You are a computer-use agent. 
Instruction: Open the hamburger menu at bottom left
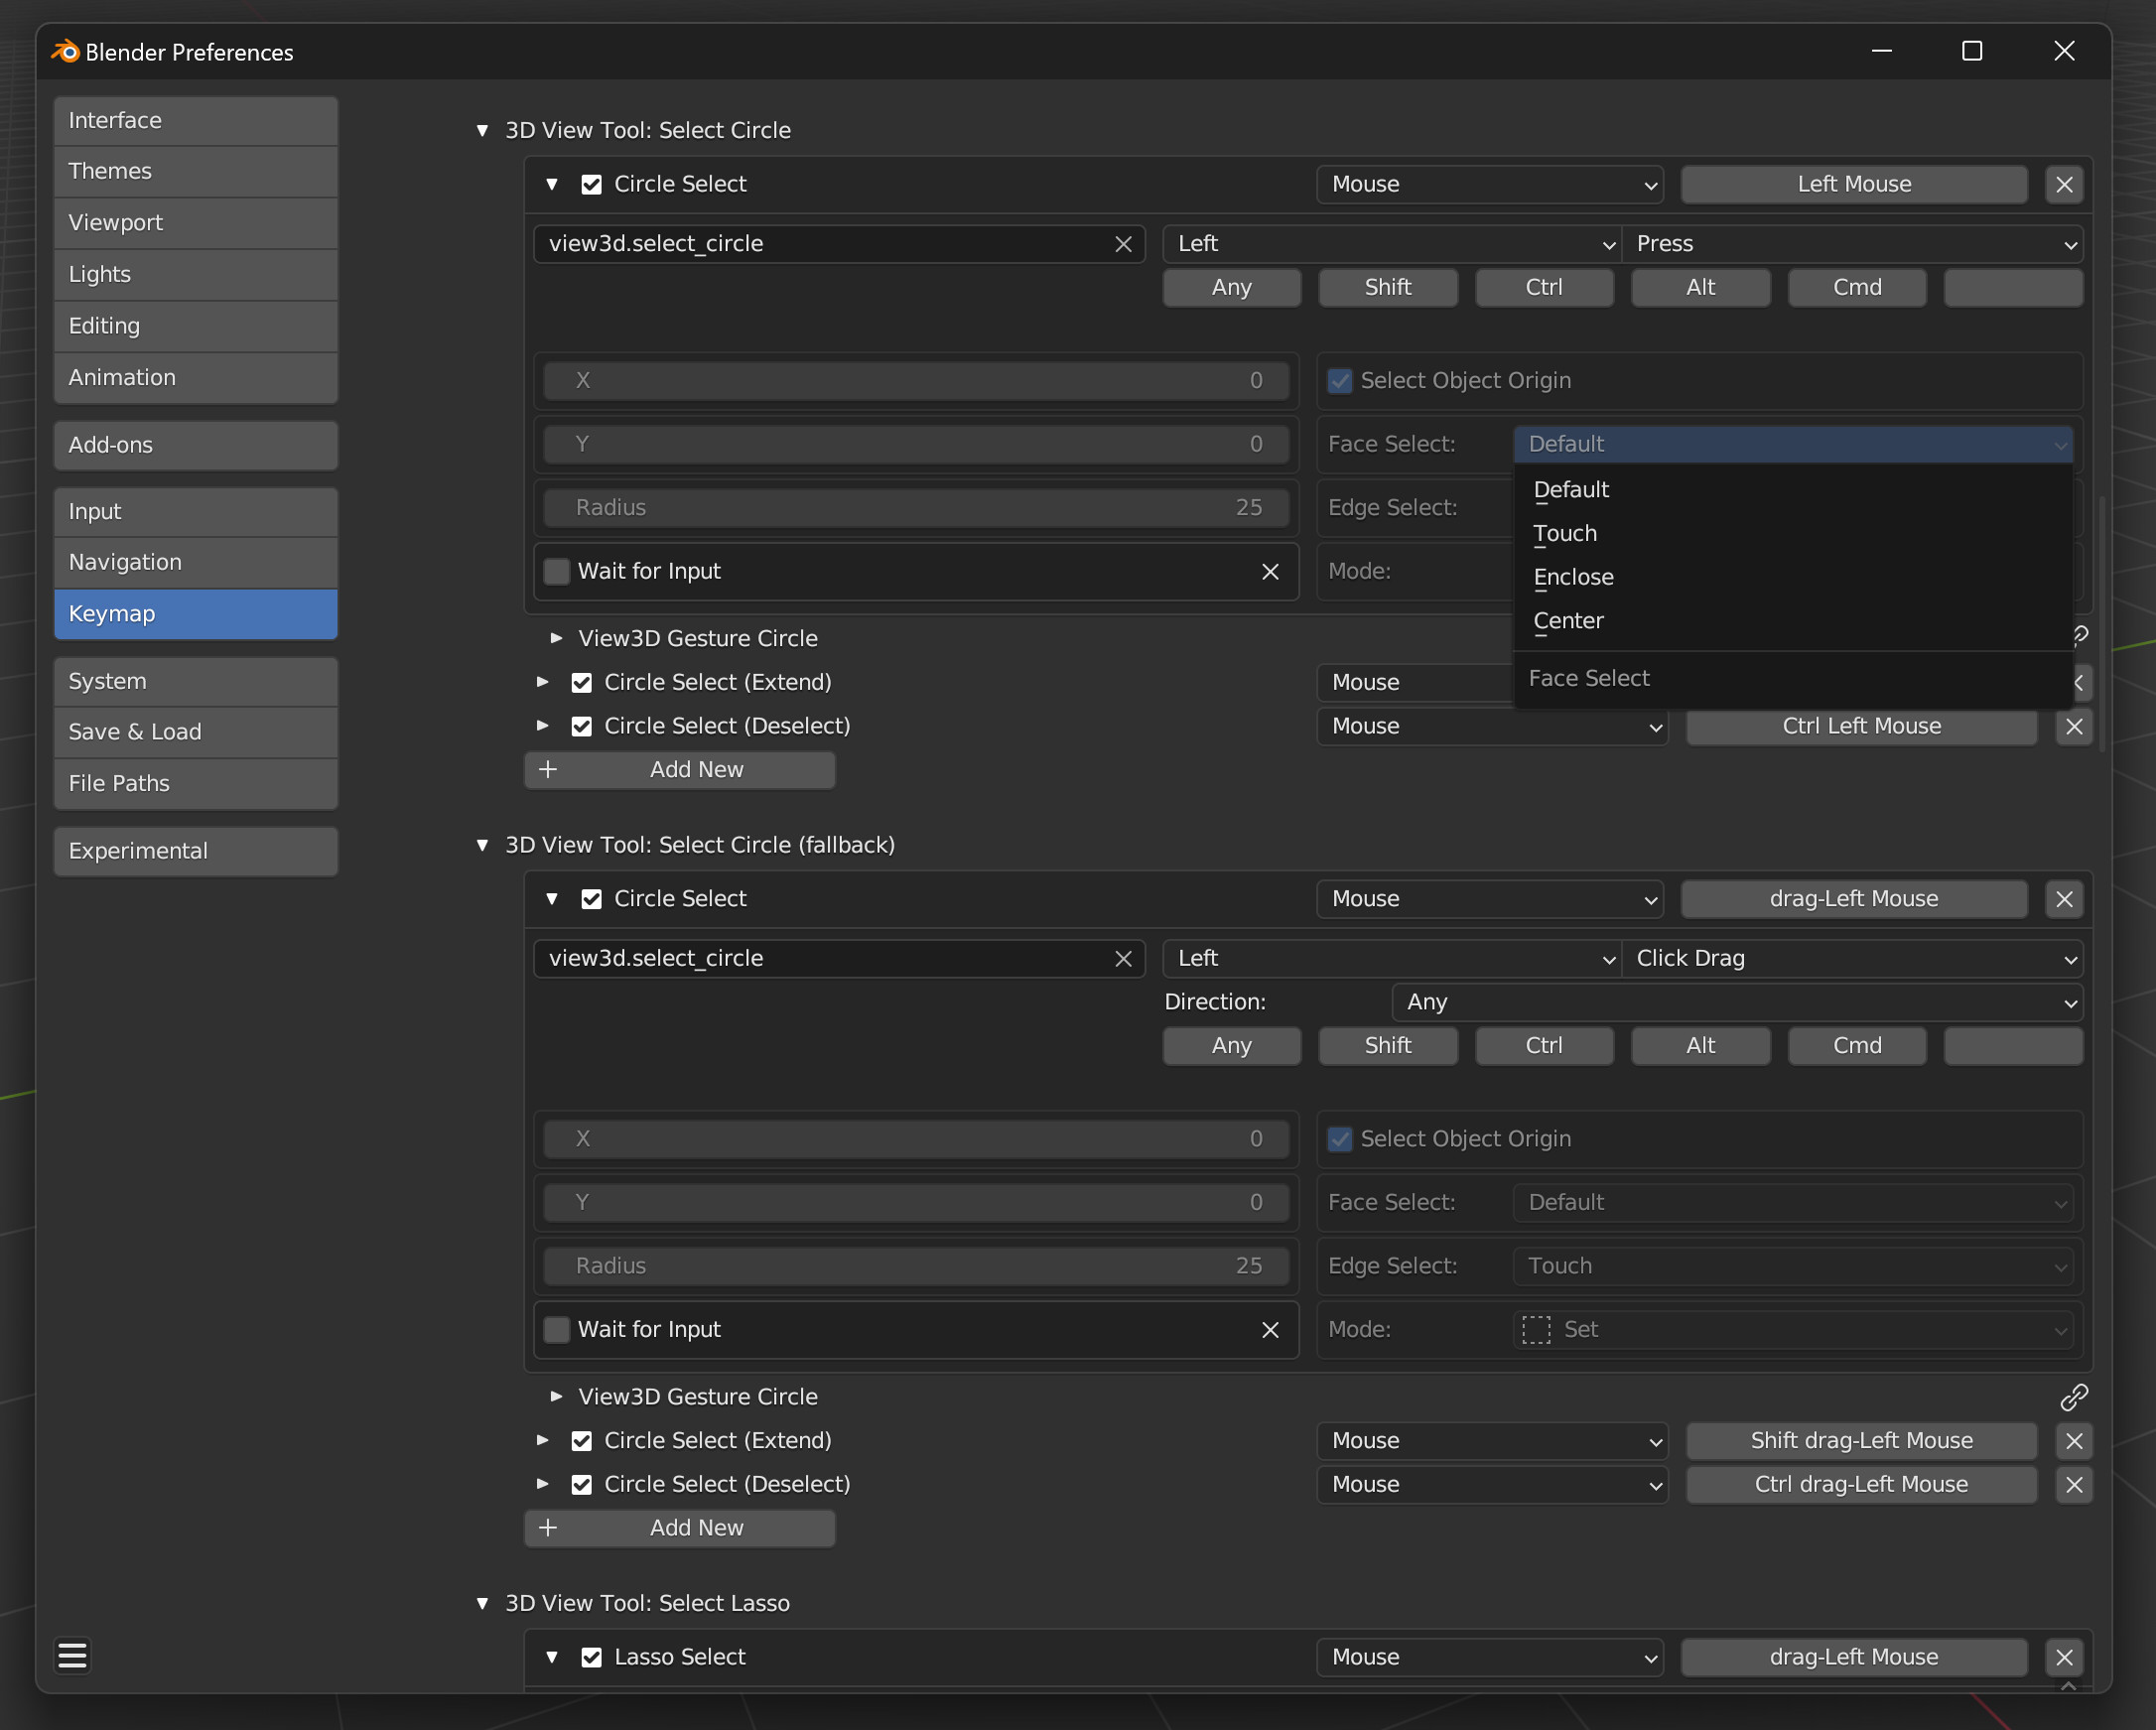coord(72,1655)
